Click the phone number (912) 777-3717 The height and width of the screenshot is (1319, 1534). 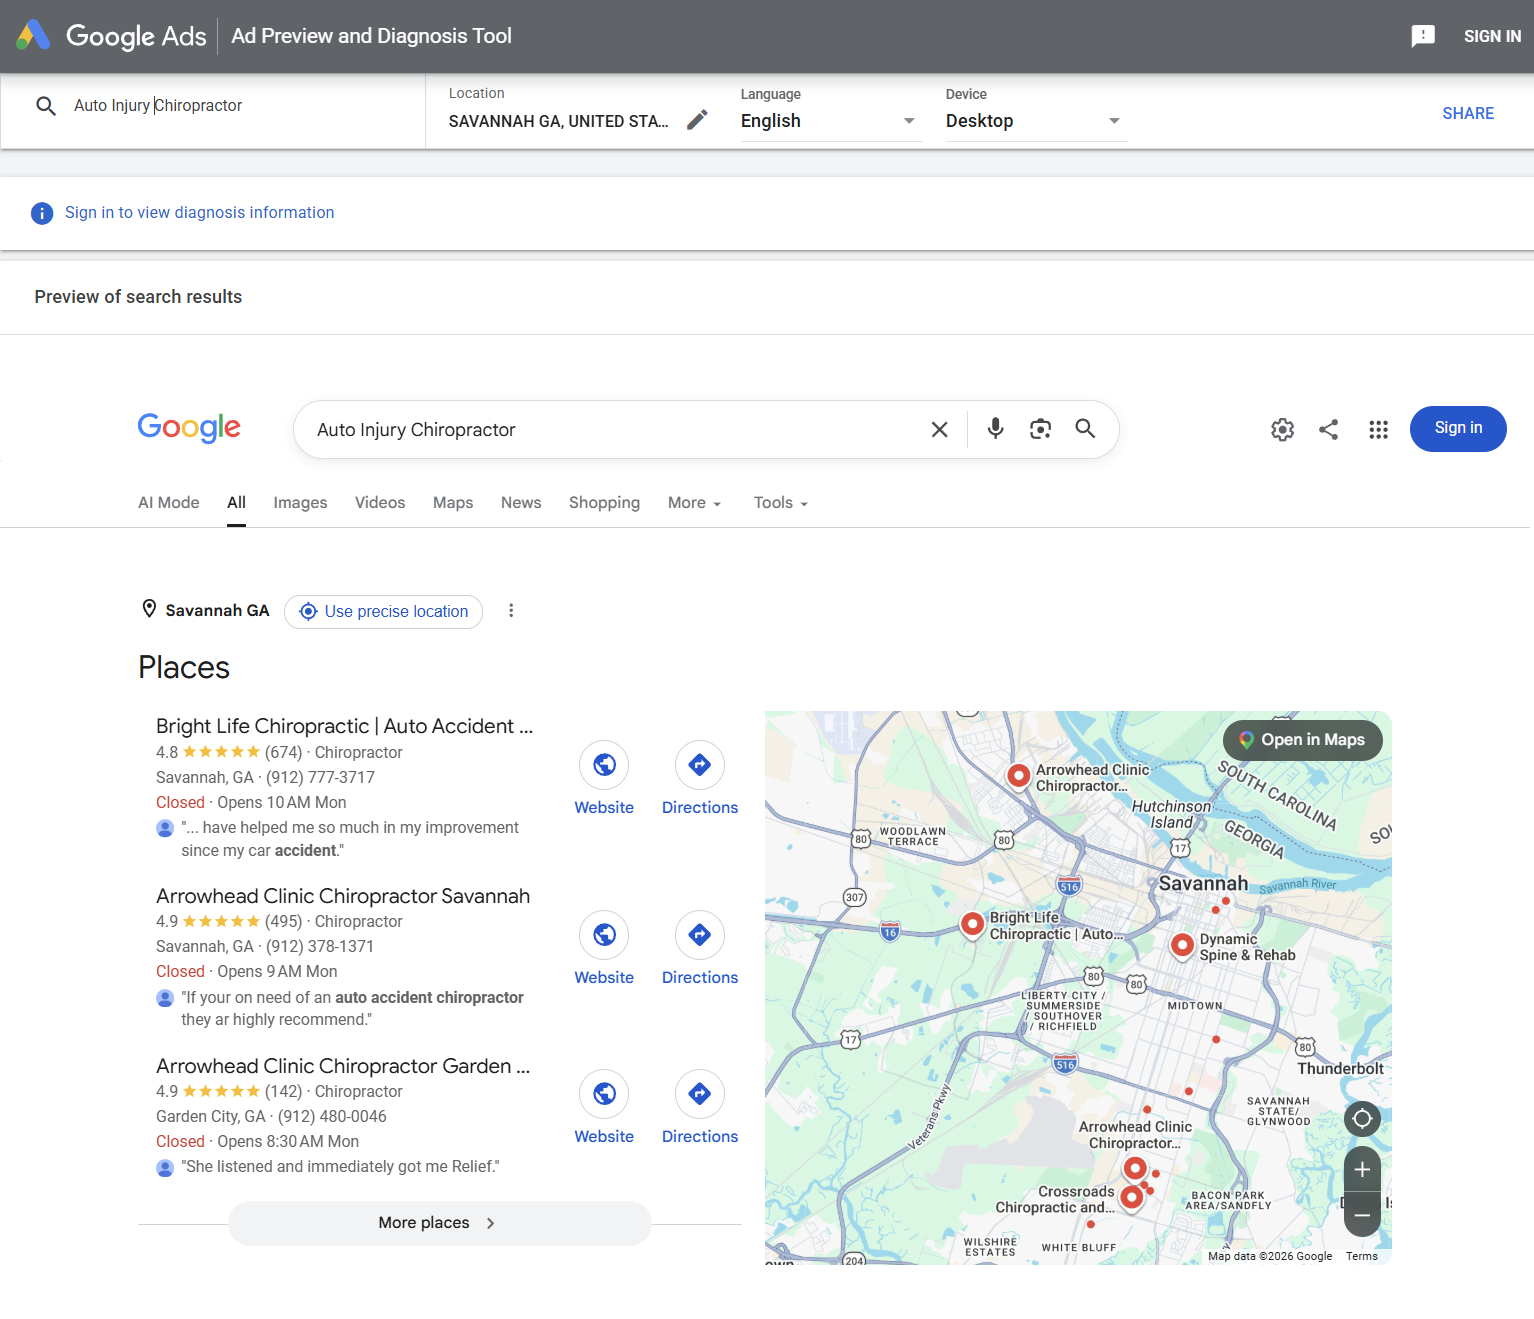pyautogui.click(x=320, y=778)
